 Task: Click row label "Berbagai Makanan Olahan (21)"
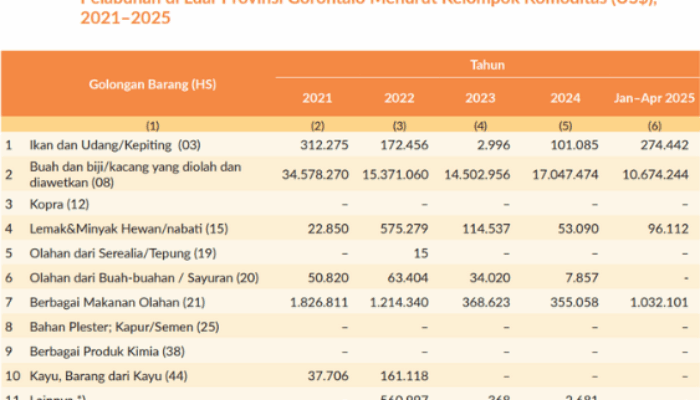[x=117, y=303]
